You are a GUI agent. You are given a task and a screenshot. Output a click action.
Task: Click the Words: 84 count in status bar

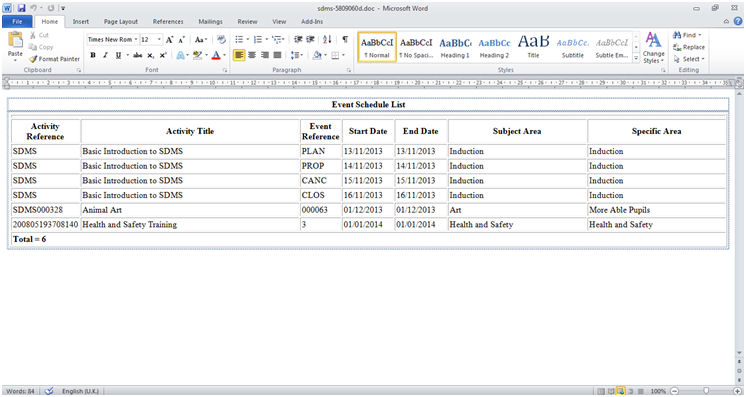20,391
